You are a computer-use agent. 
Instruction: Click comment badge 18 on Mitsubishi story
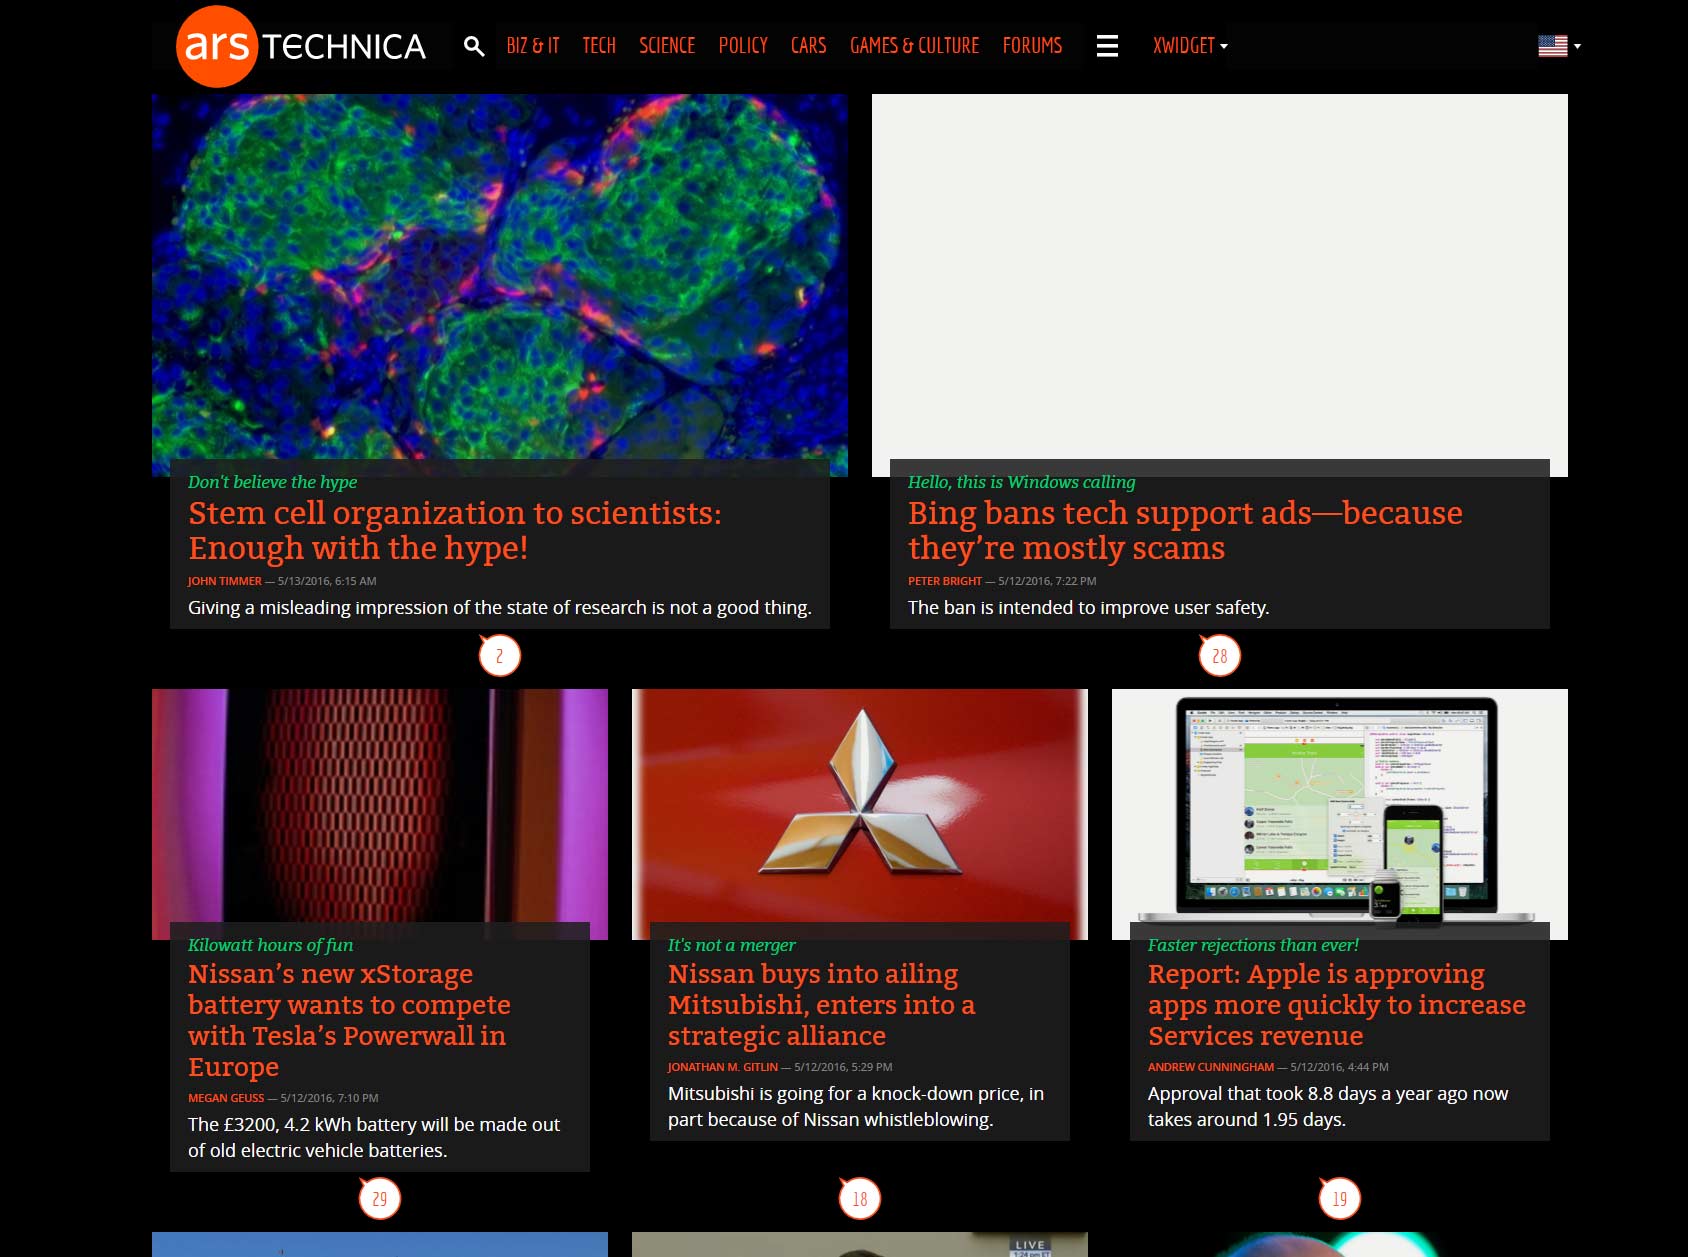[859, 1197]
